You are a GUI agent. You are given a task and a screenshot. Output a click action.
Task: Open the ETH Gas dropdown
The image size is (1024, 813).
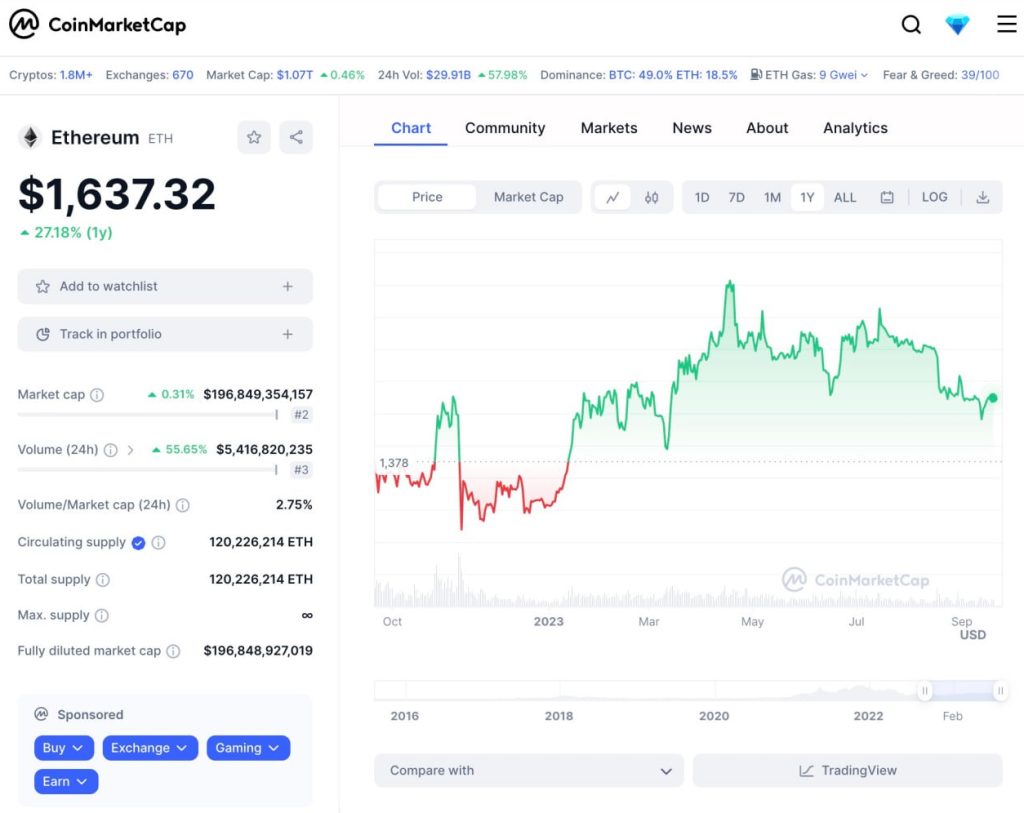pyautogui.click(x=810, y=75)
